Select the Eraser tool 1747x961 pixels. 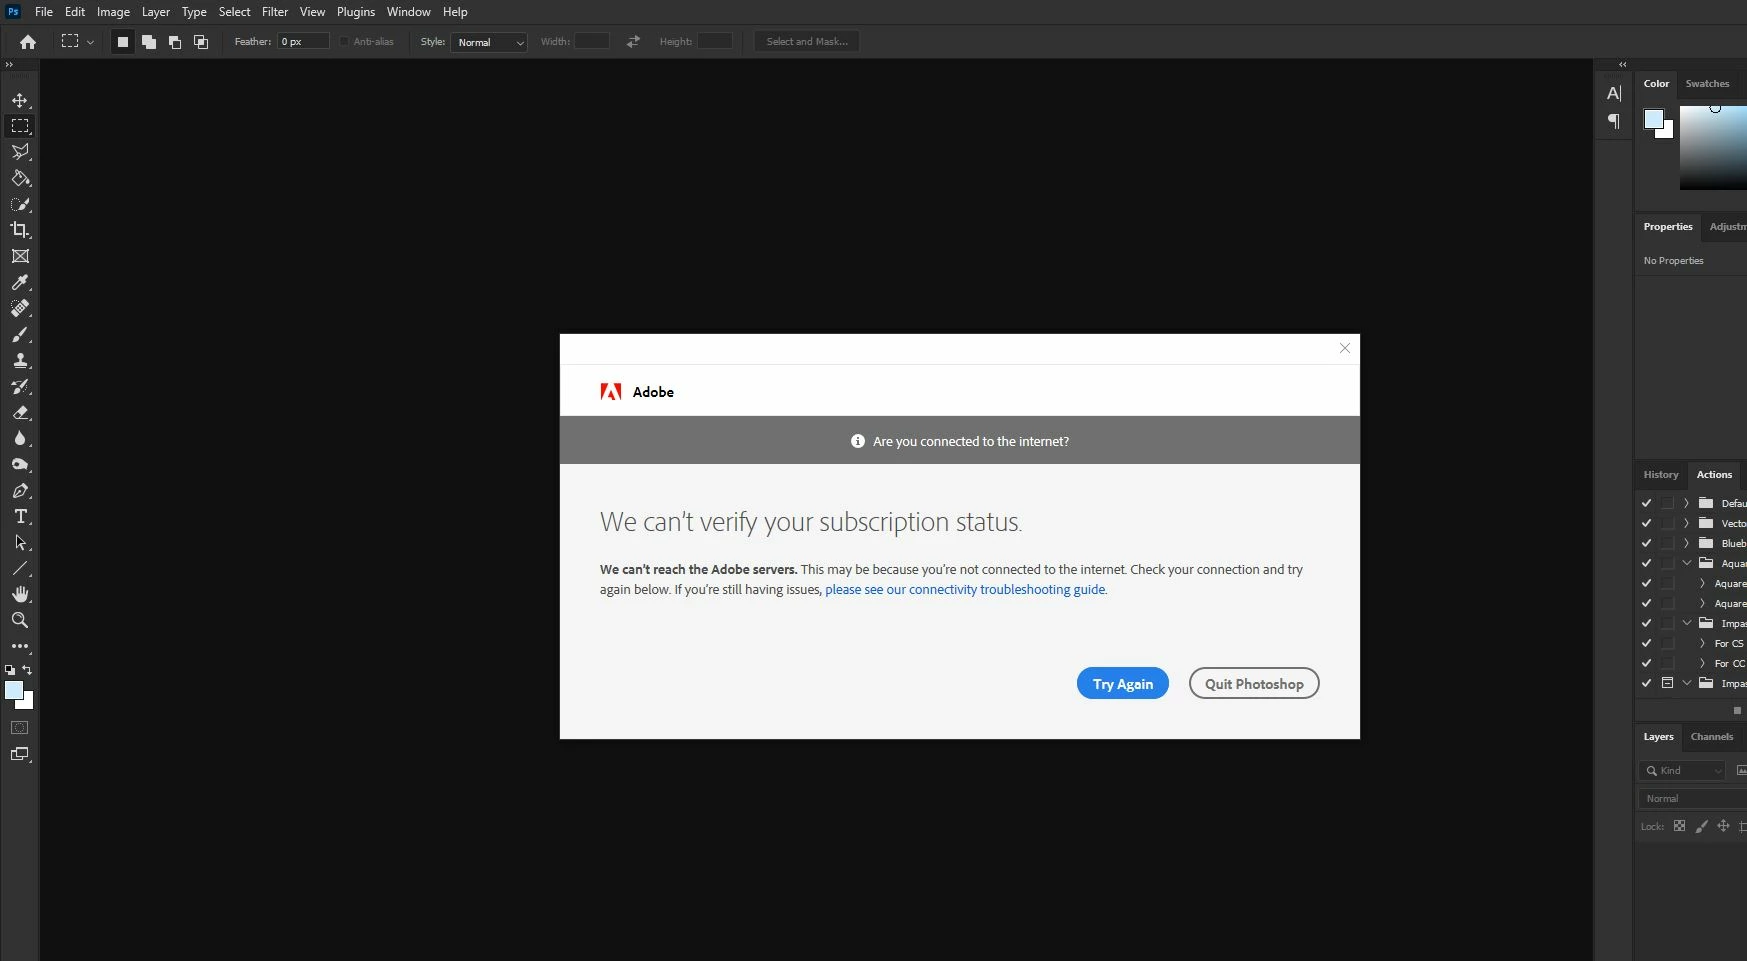(20, 412)
